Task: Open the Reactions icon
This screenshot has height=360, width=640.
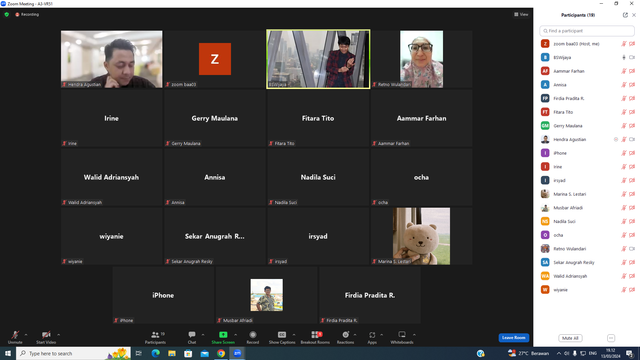Action: 345,335
